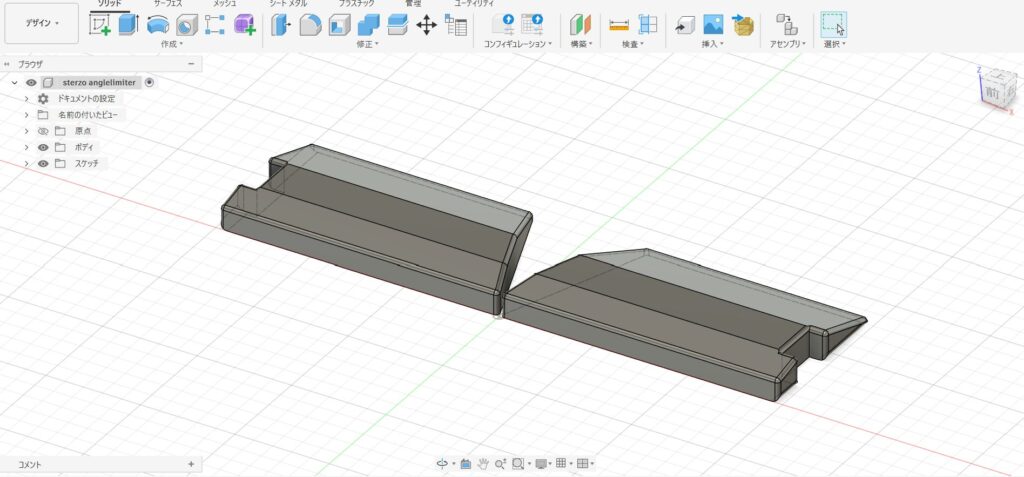Hide the スケッチ folder using eye icon
This screenshot has width=1024, height=477.
[43, 163]
